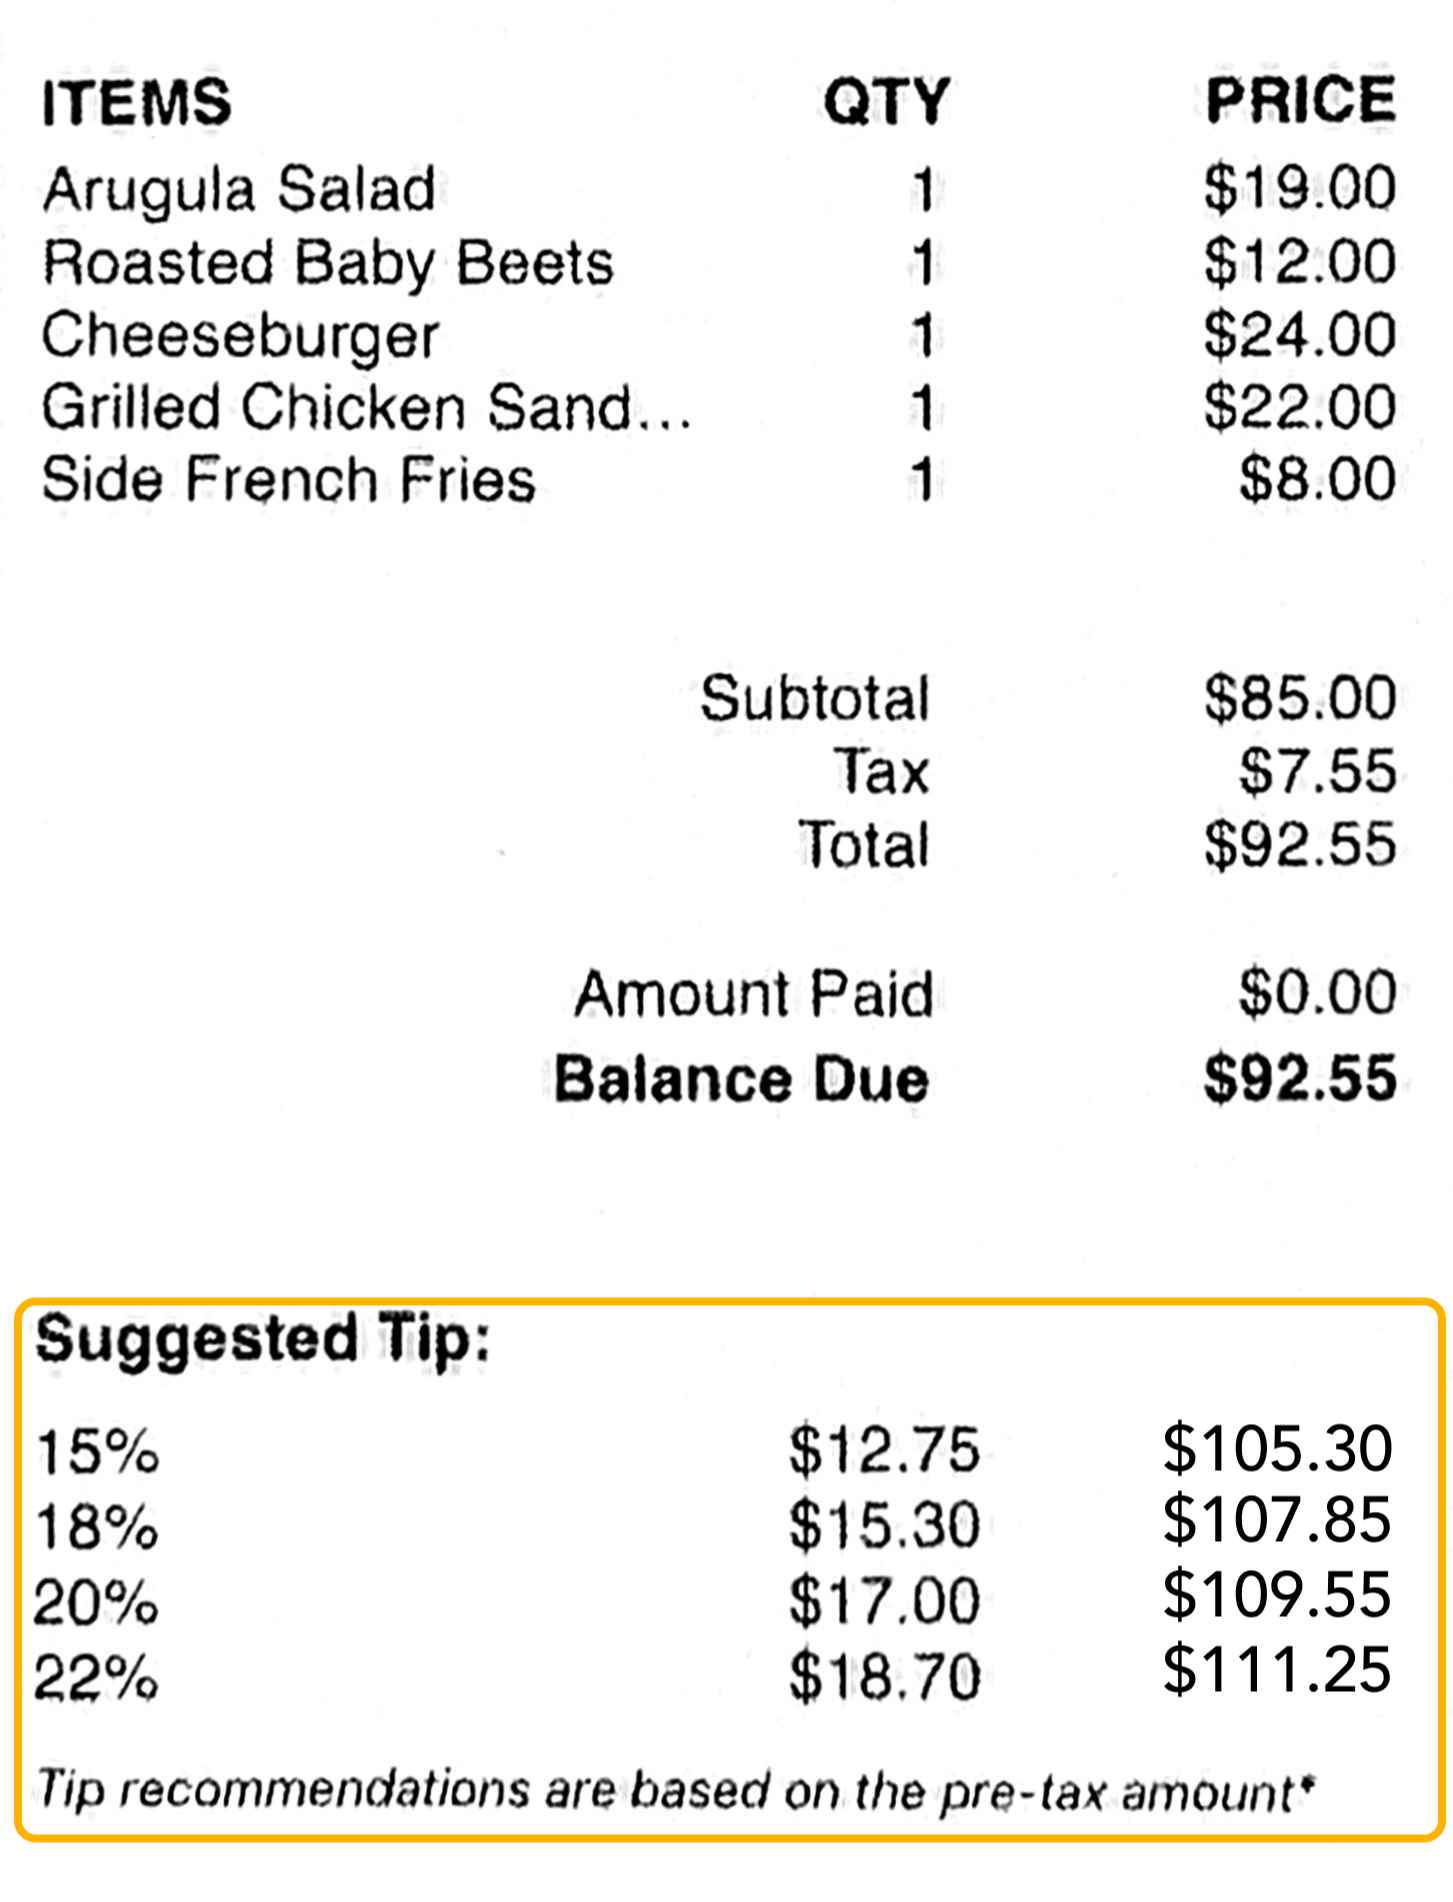
Task: Click the Suggested Tip heading
Action: tap(263, 1338)
